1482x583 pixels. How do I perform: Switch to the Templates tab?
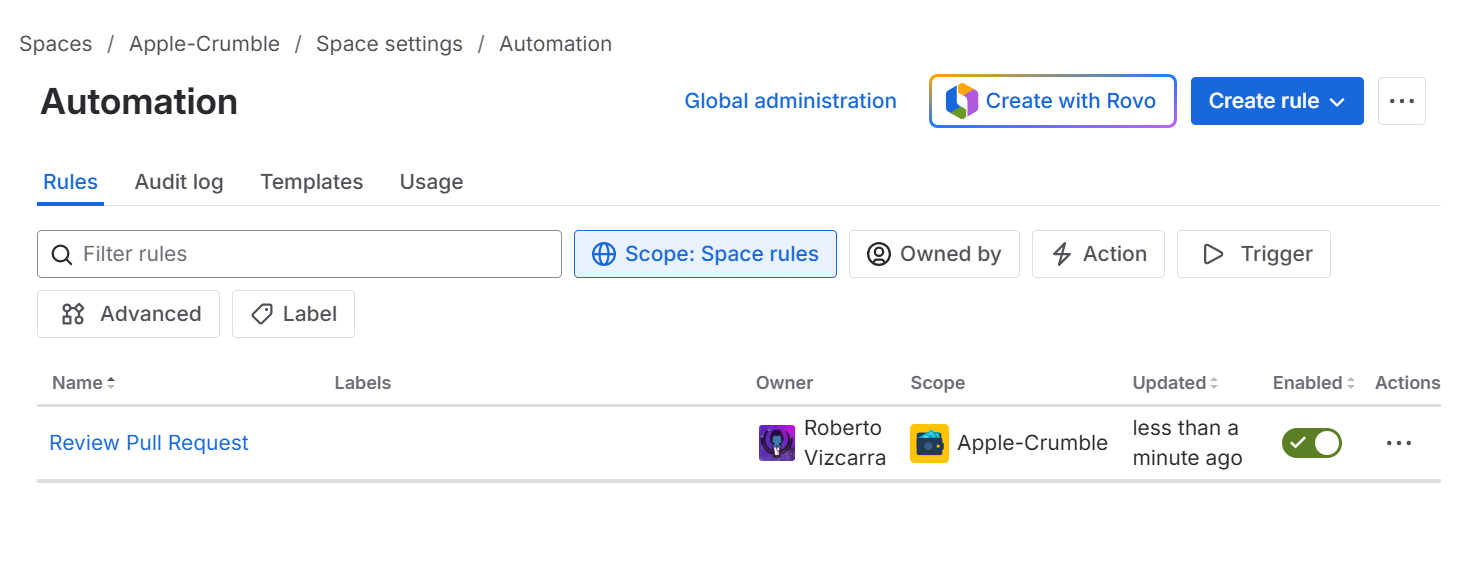coord(311,182)
